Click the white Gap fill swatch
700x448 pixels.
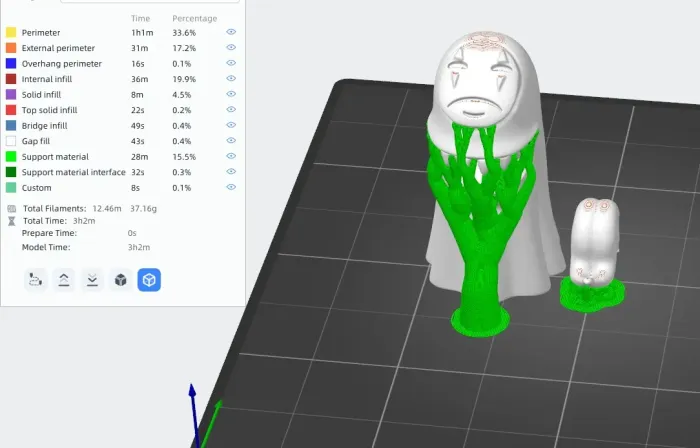(x=11, y=141)
